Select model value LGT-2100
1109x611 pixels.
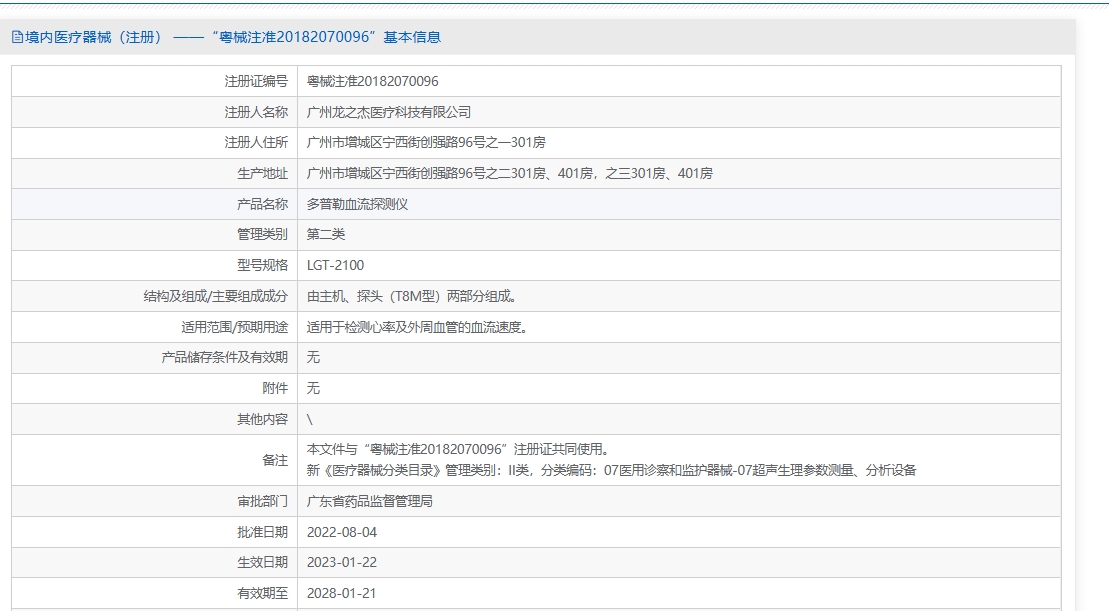(335, 266)
